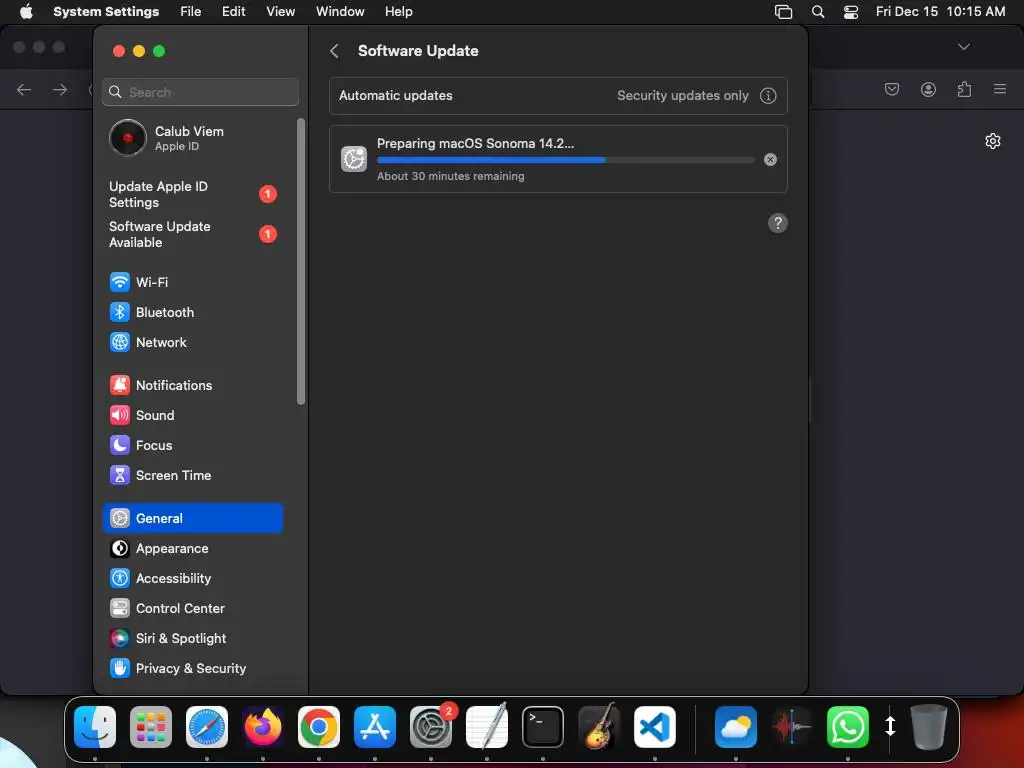Open the Window menu

pyautogui.click(x=340, y=12)
